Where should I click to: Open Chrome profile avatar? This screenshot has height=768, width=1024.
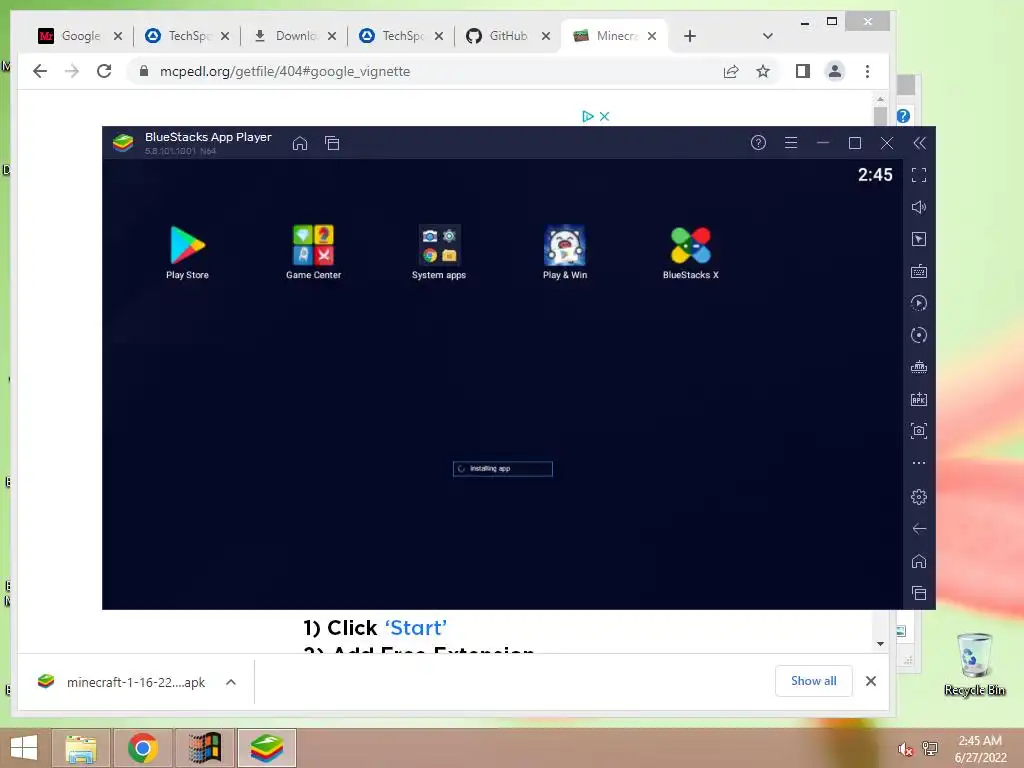[x=835, y=71]
